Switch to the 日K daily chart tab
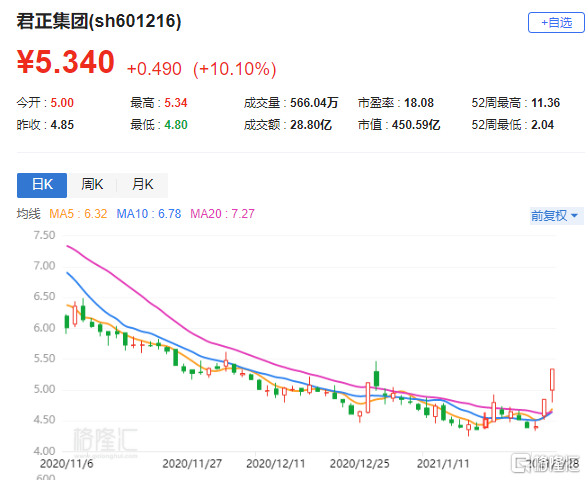 [x=42, y=185]
